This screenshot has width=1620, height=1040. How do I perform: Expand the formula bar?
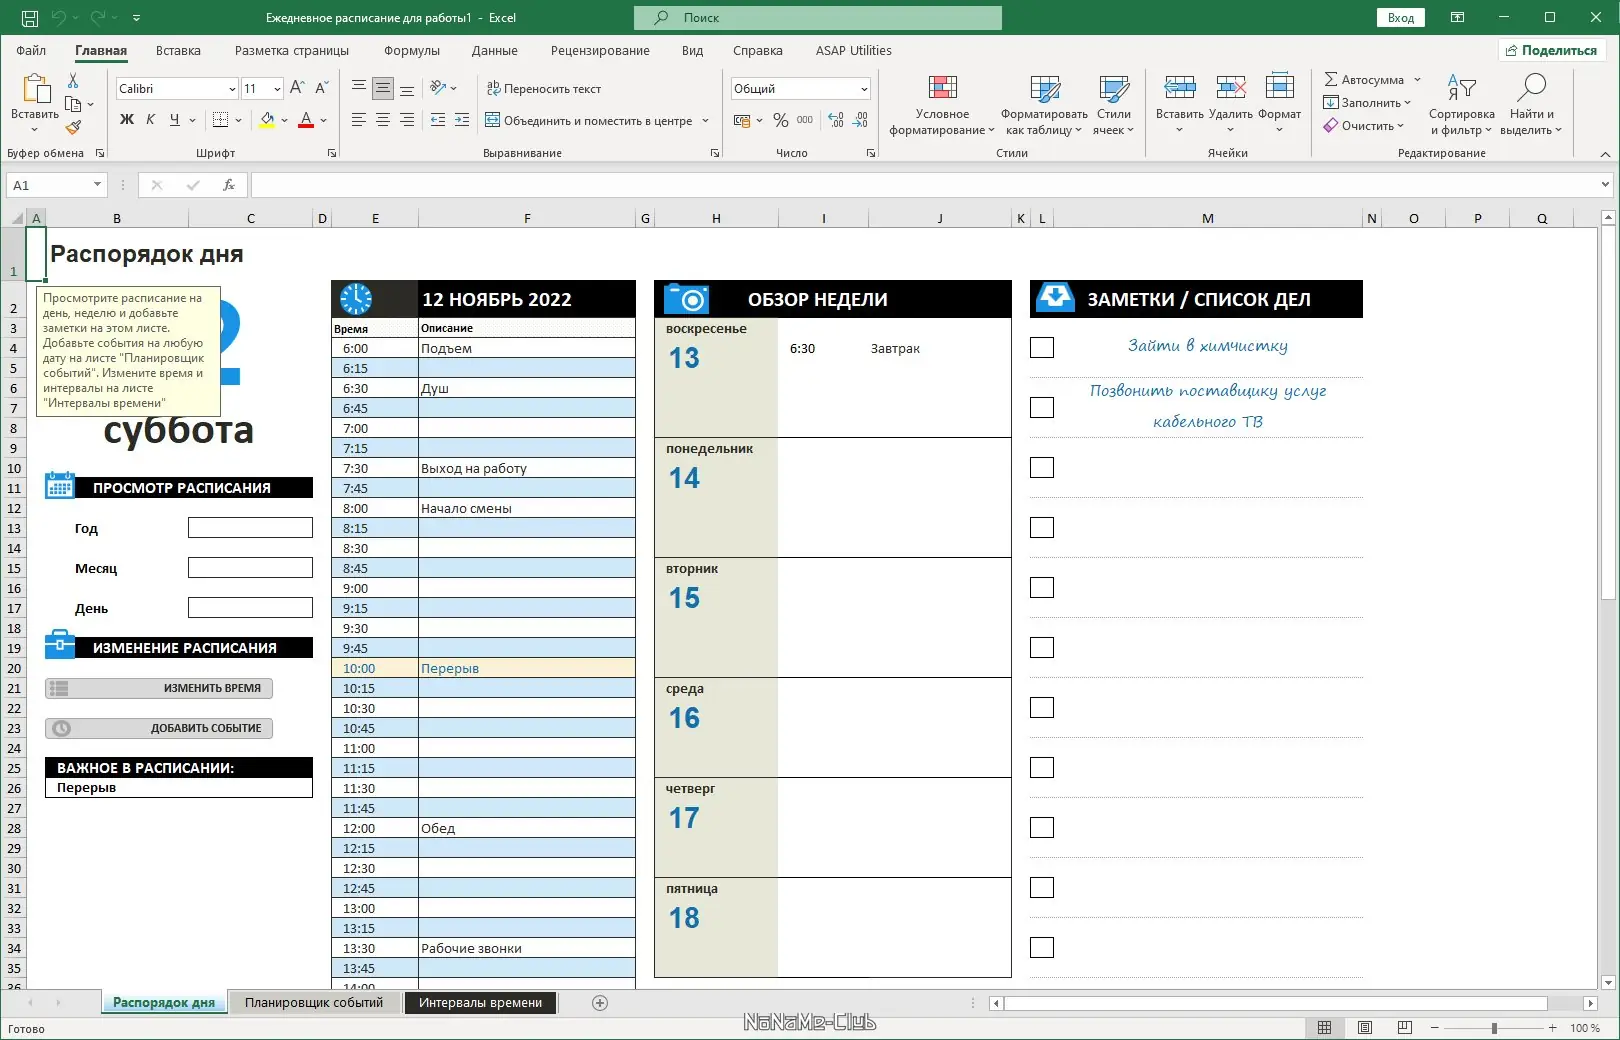tap(1605, 185)
